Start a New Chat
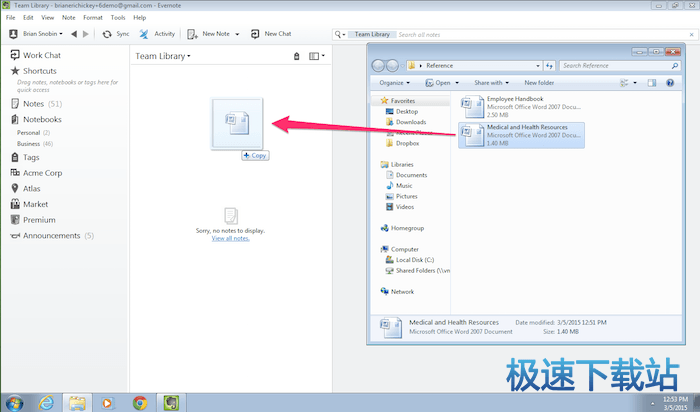700x412 pixels. click(271, 34)
